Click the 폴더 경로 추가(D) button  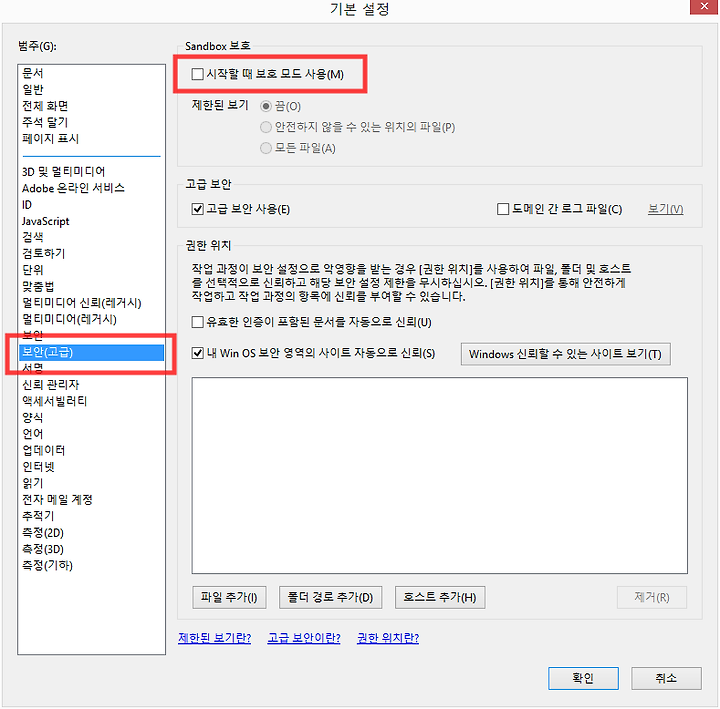pos(330,597)
